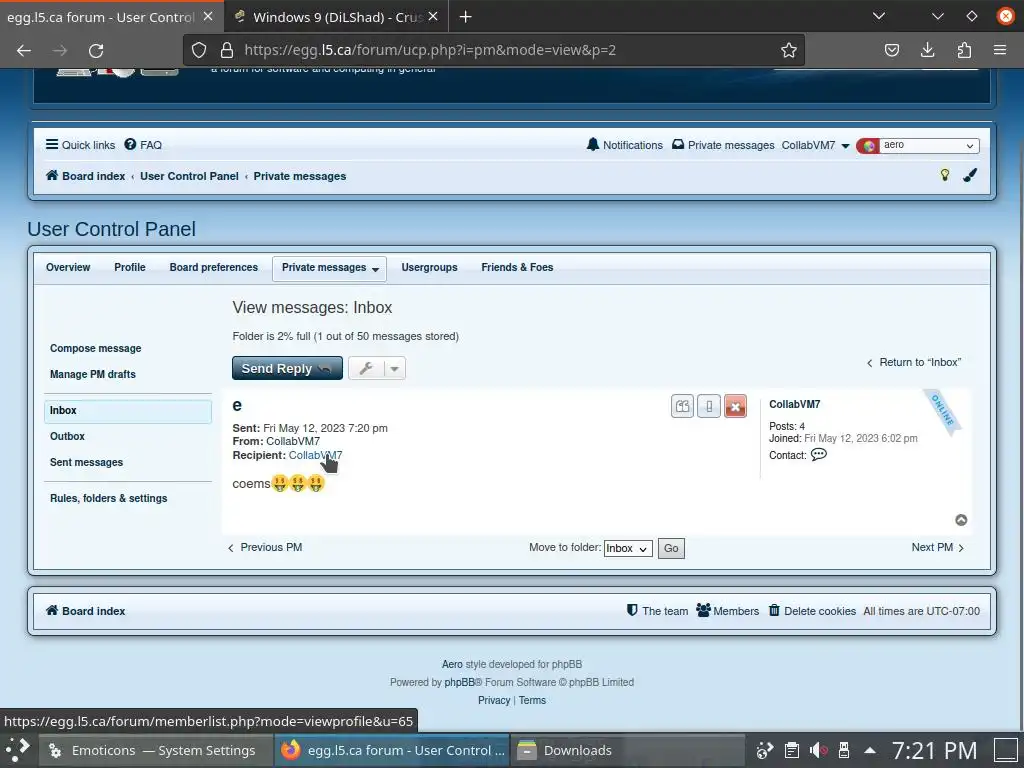This screenshot has width=1024, height=768.
Task: Open Rules, folders & settings
Action: [x=108, y=498]
